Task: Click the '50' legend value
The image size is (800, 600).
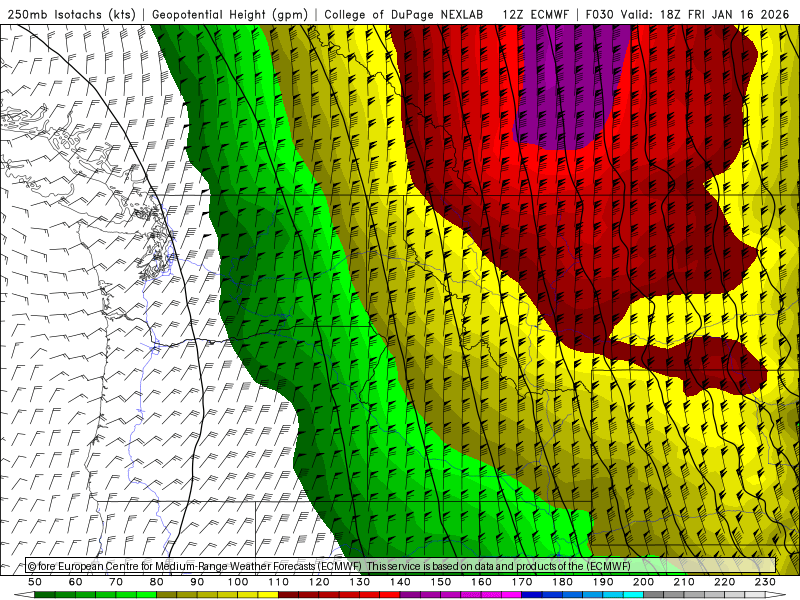Action: pos(35,582)
